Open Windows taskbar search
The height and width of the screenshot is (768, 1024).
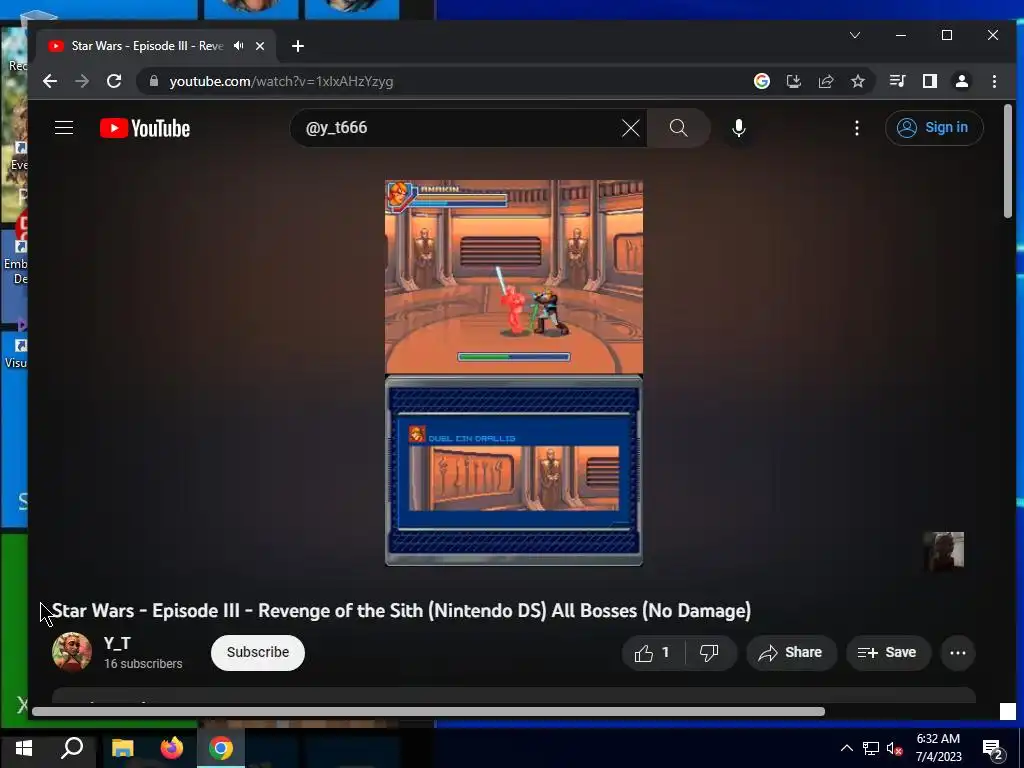point(72,748)
